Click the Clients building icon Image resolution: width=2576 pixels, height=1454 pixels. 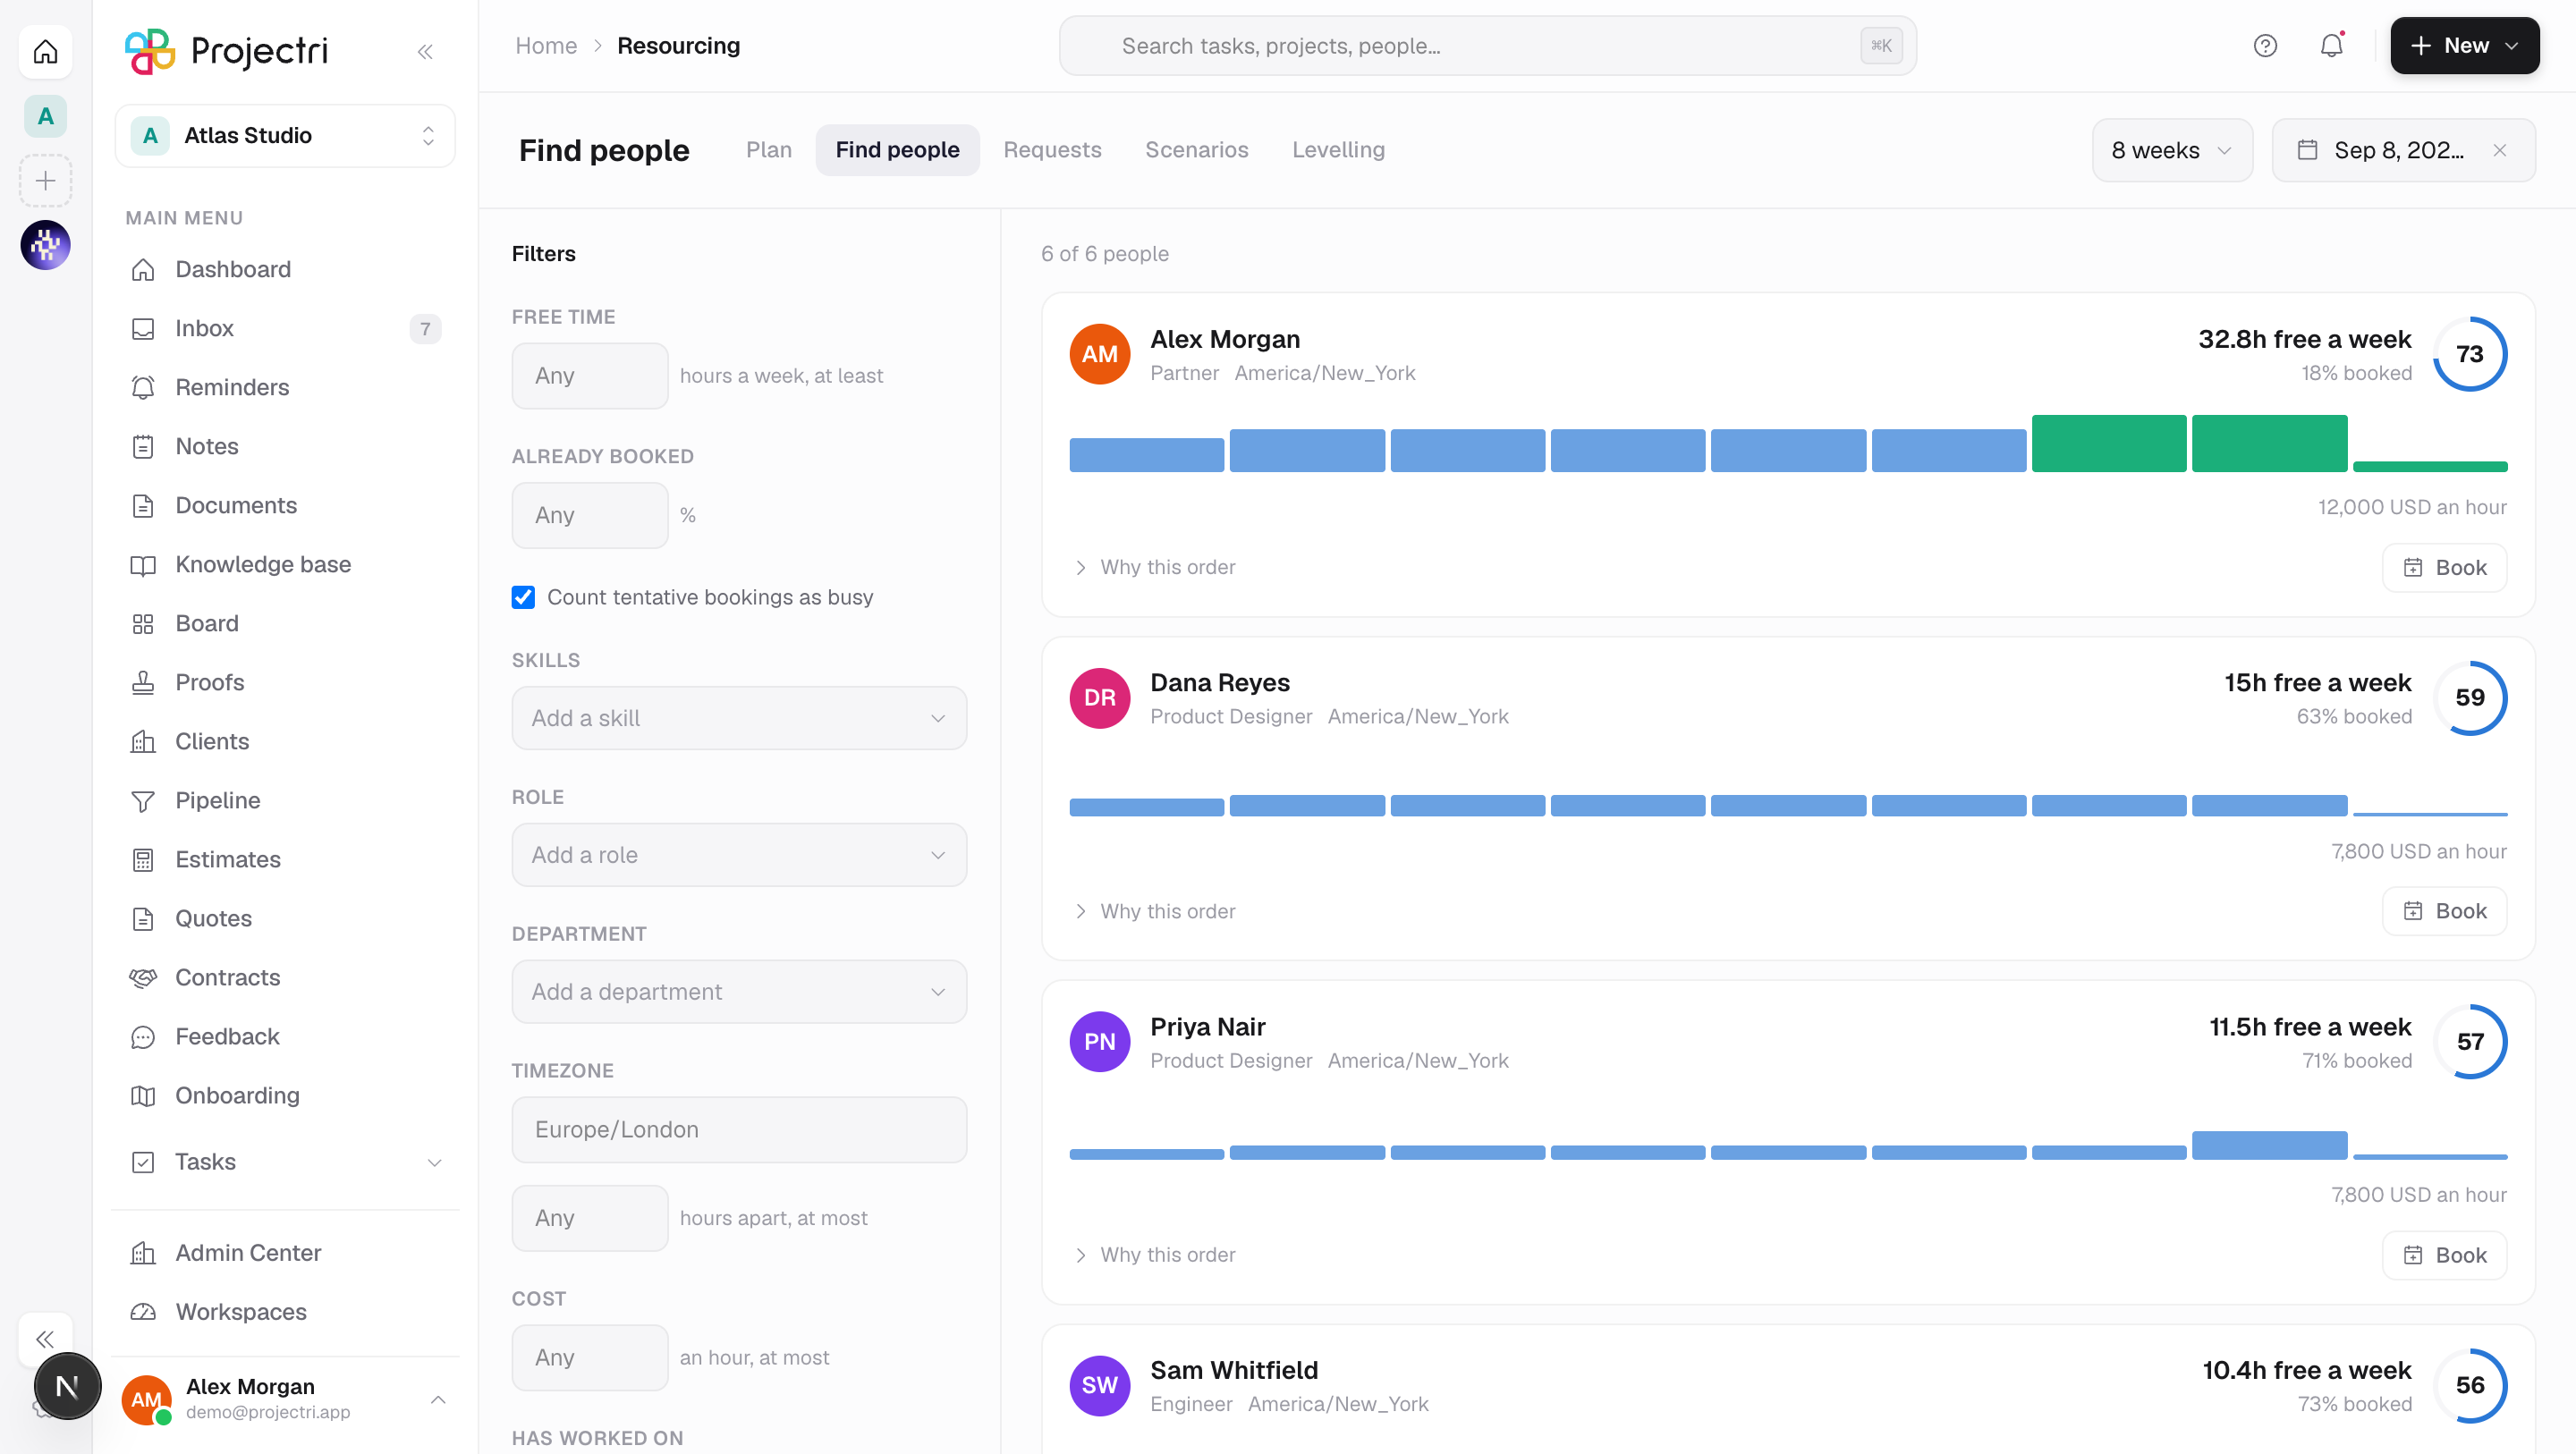(x=143, y=742)
